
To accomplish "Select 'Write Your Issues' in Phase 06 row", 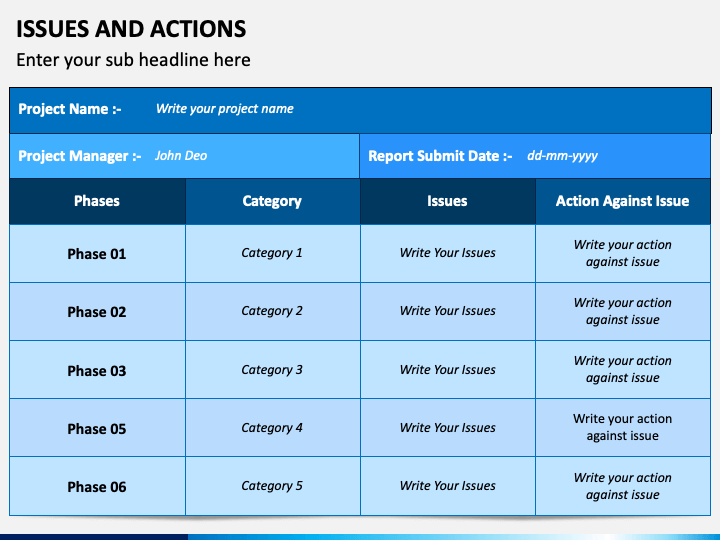I will (x=448, y=486).
